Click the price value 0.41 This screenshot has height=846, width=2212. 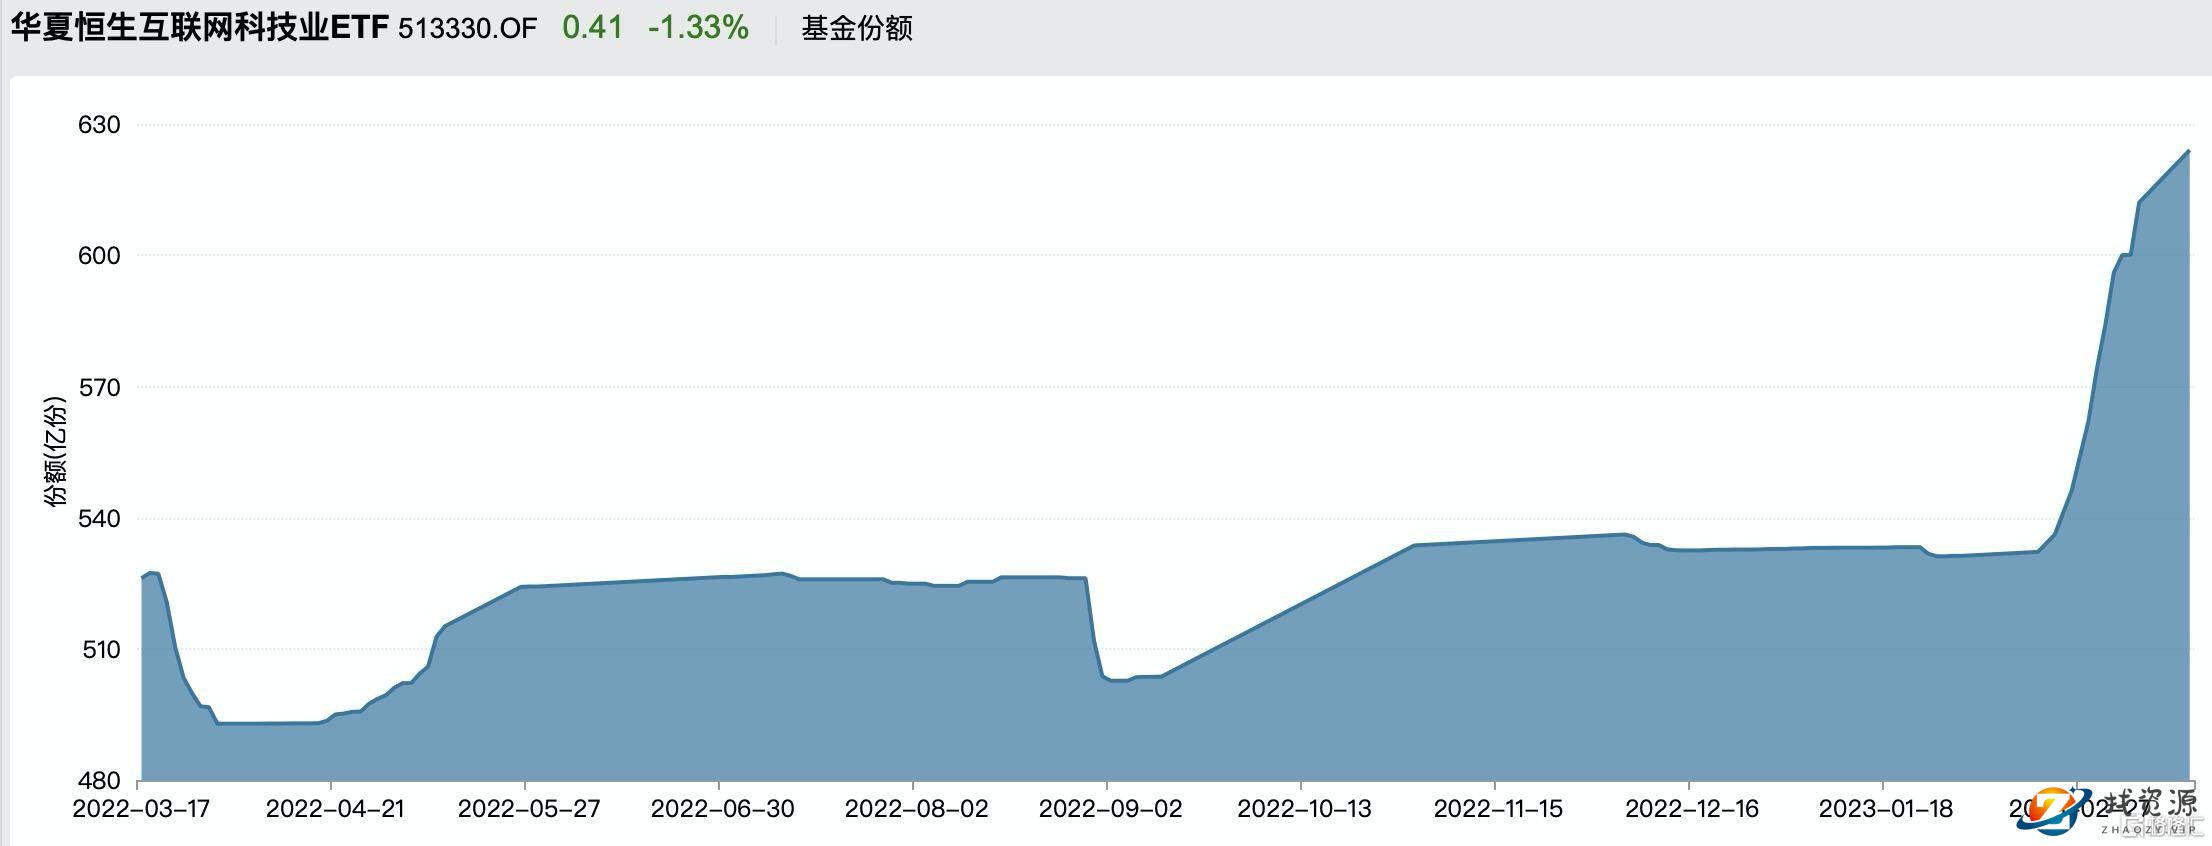click(x=592, y=27)
